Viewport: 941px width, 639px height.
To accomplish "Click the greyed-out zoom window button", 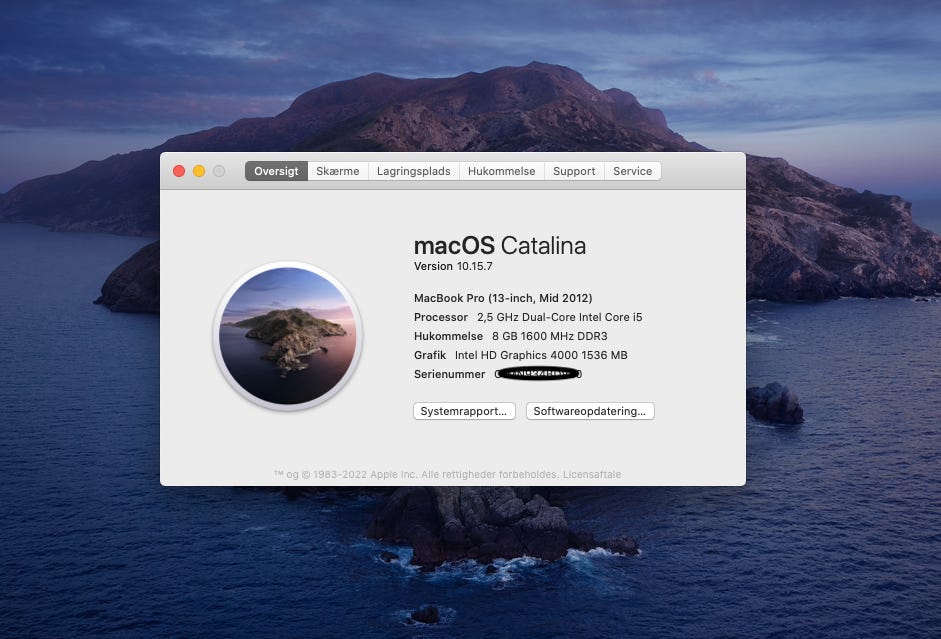I will (x=220, y=171).
